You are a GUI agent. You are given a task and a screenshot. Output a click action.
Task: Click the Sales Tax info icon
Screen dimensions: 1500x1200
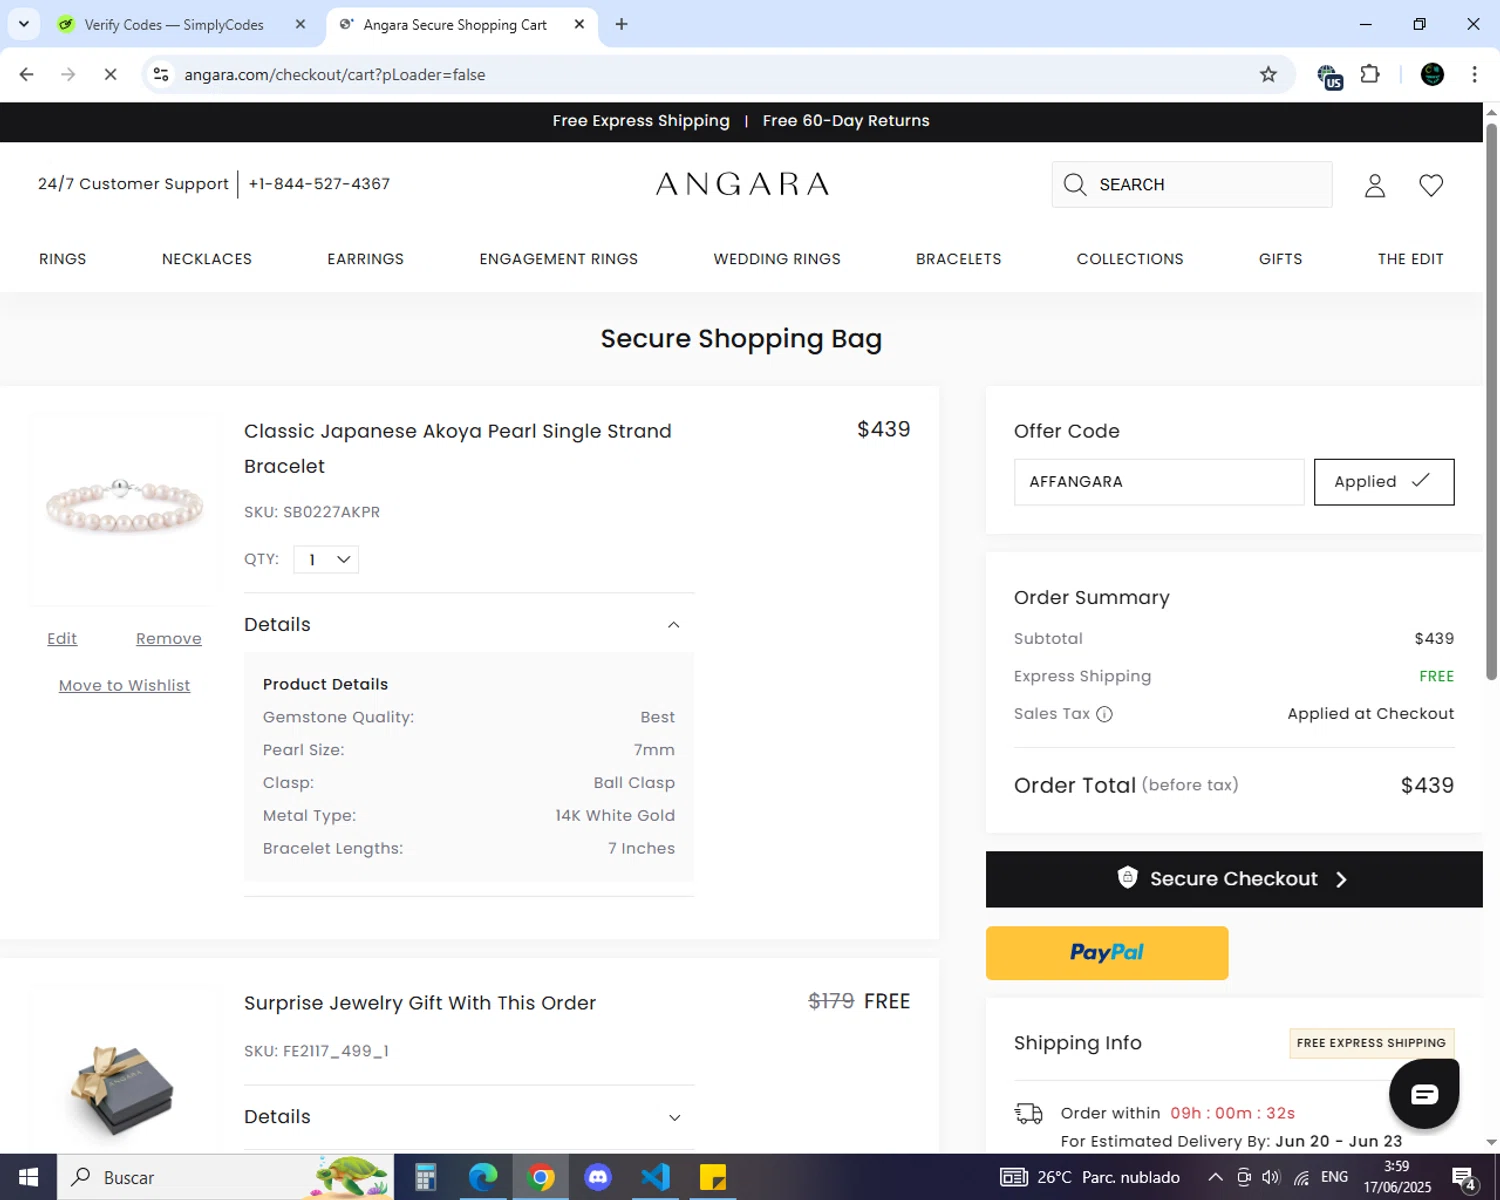coord(1104,714)
